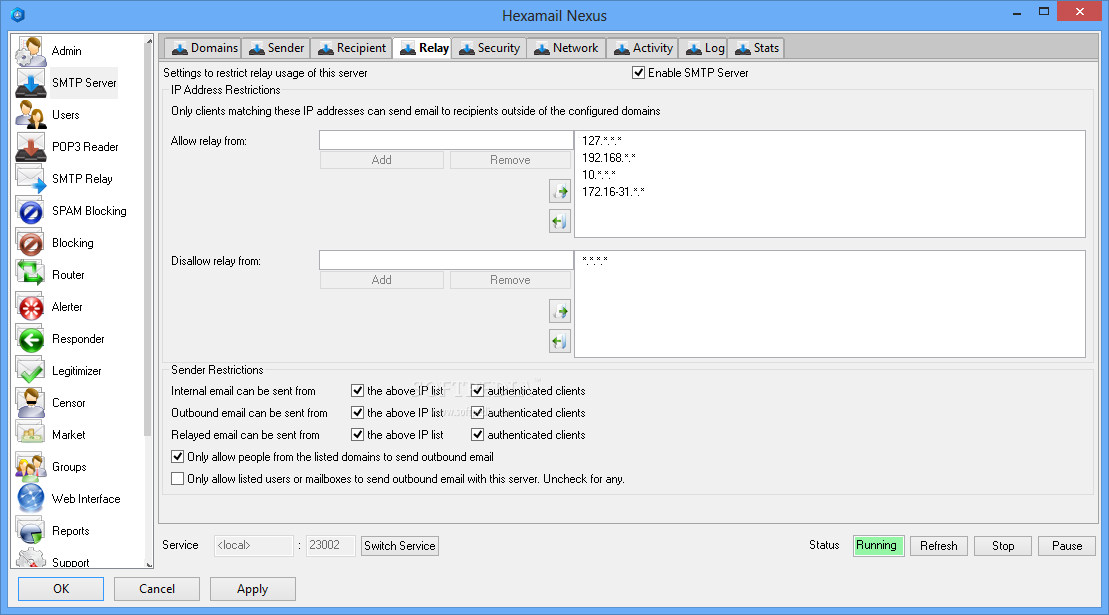Focus the Allow relay from input field
The image size is (1109, 615).
446,140
